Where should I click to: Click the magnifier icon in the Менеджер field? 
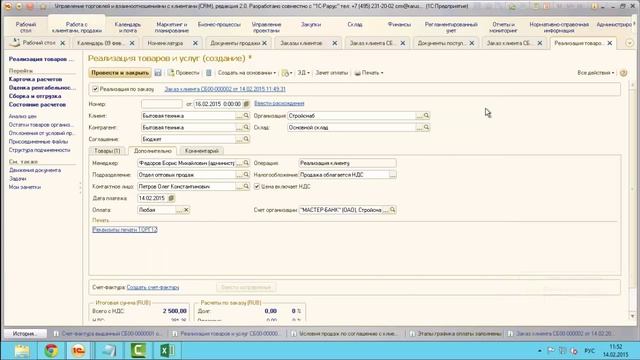pos(246,163)
